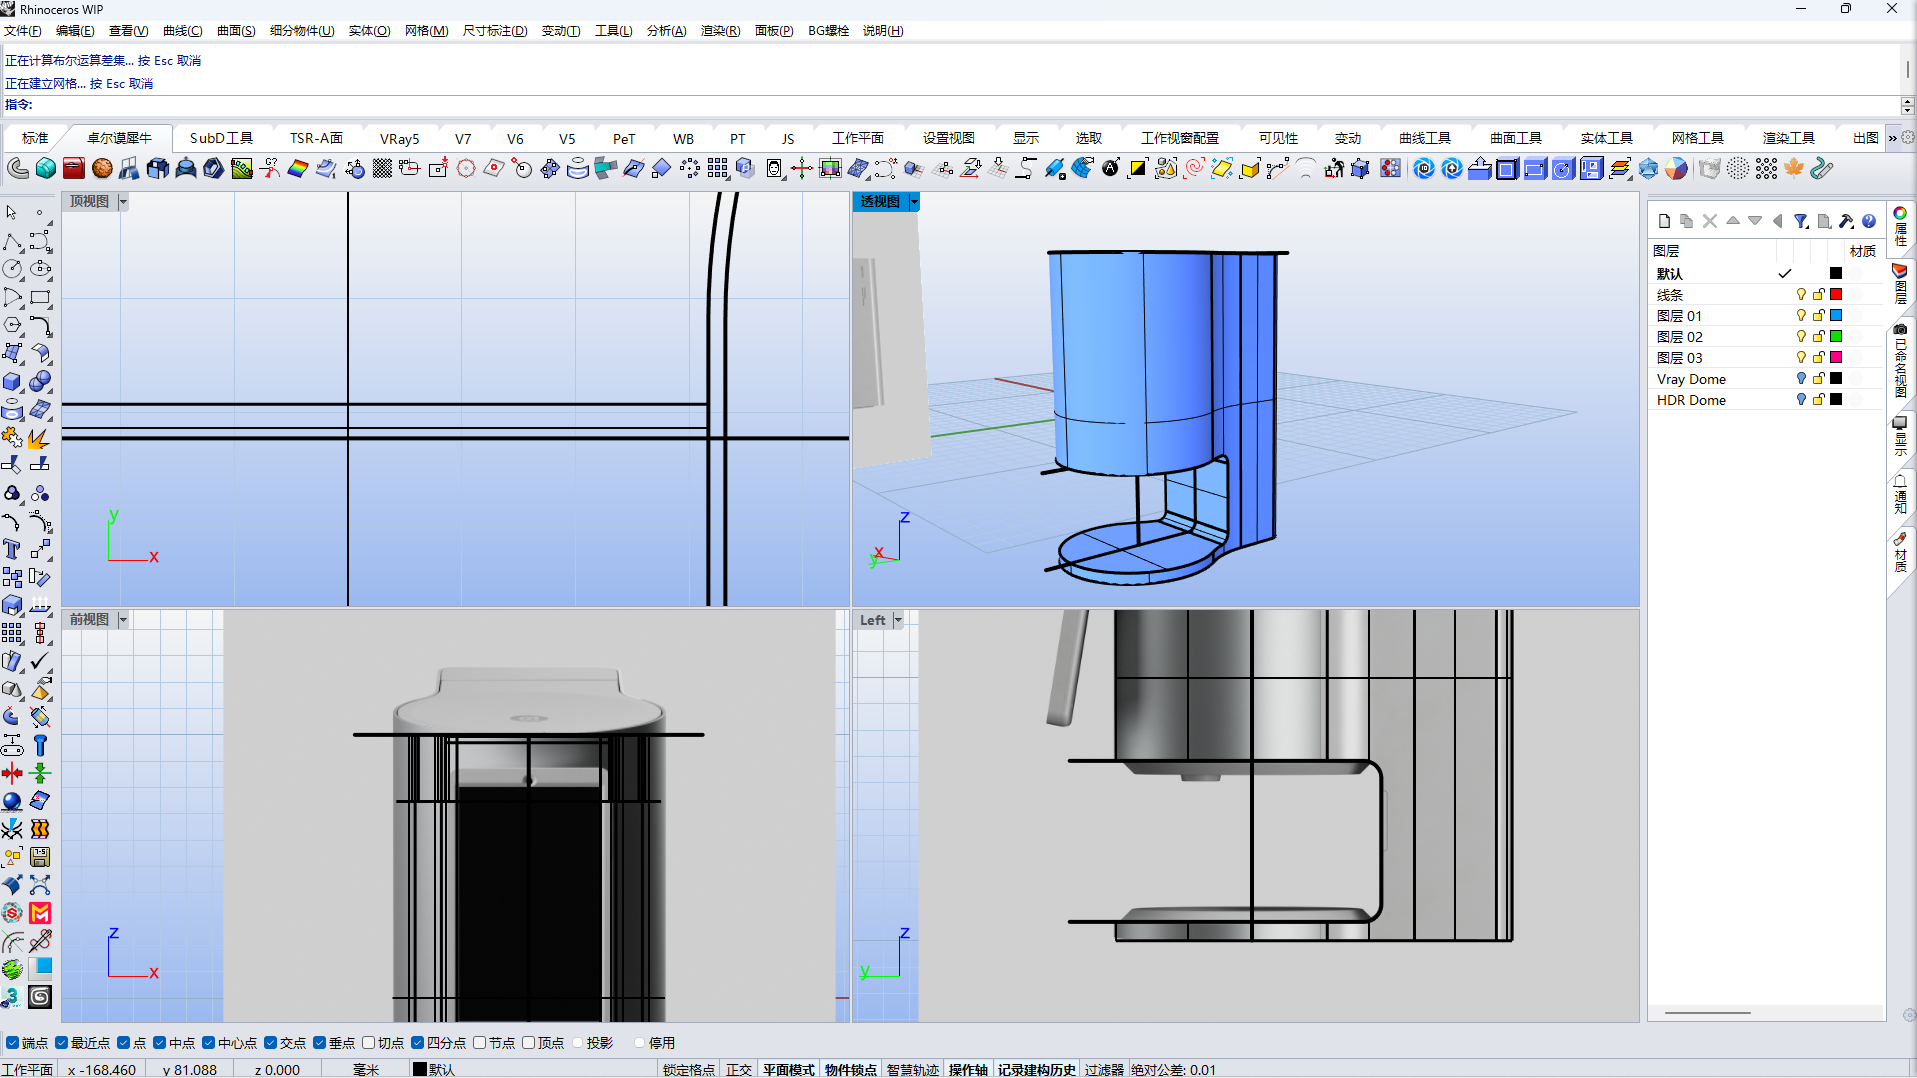Switch to the VRay5 toolbar tab

pyautogui.click(x=399, y=139)
